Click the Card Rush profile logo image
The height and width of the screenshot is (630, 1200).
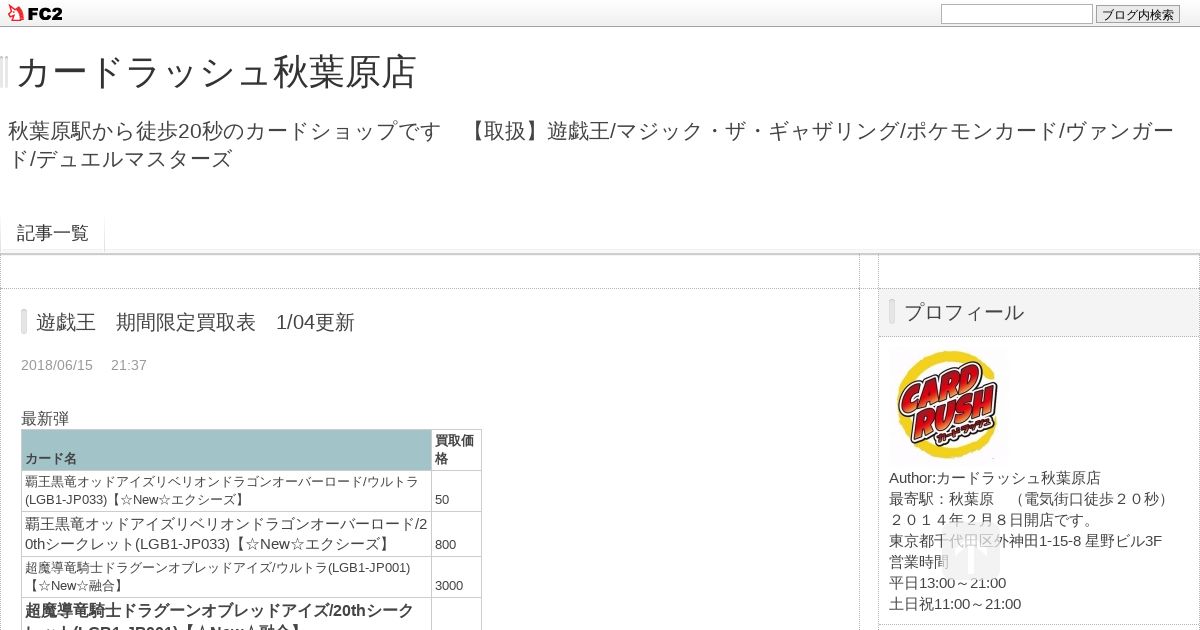[x=946, y=404]
